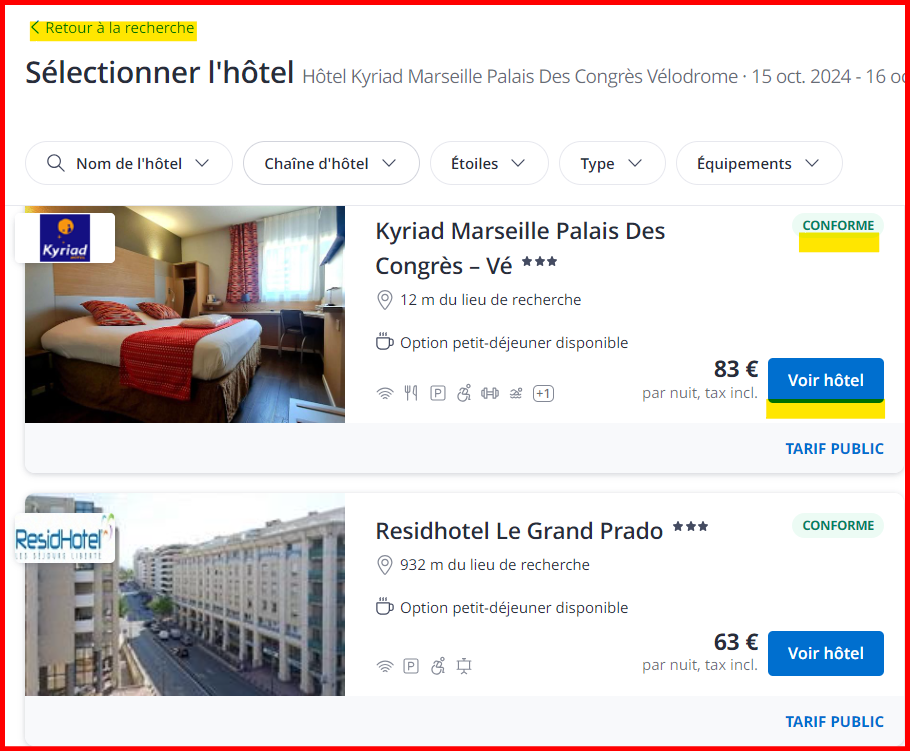Click Residhotel's Option petit-déjeuner disponible text
Viewport: 910px width, 751px height.
(x=514, y=608)
